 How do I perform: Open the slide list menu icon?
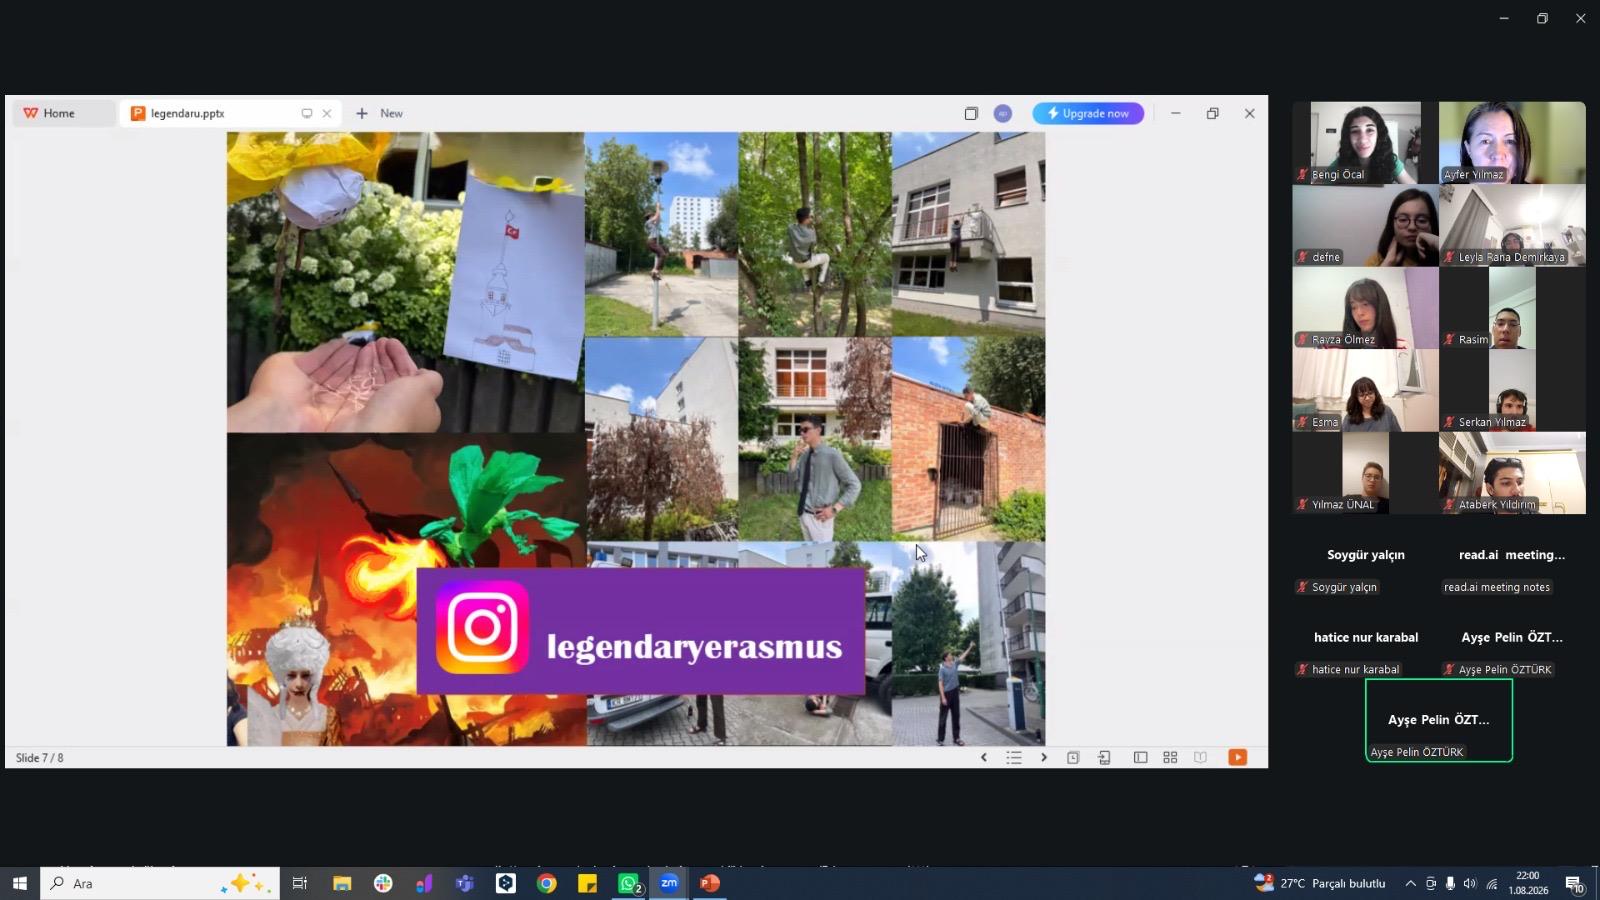[x=1014, y=757]
